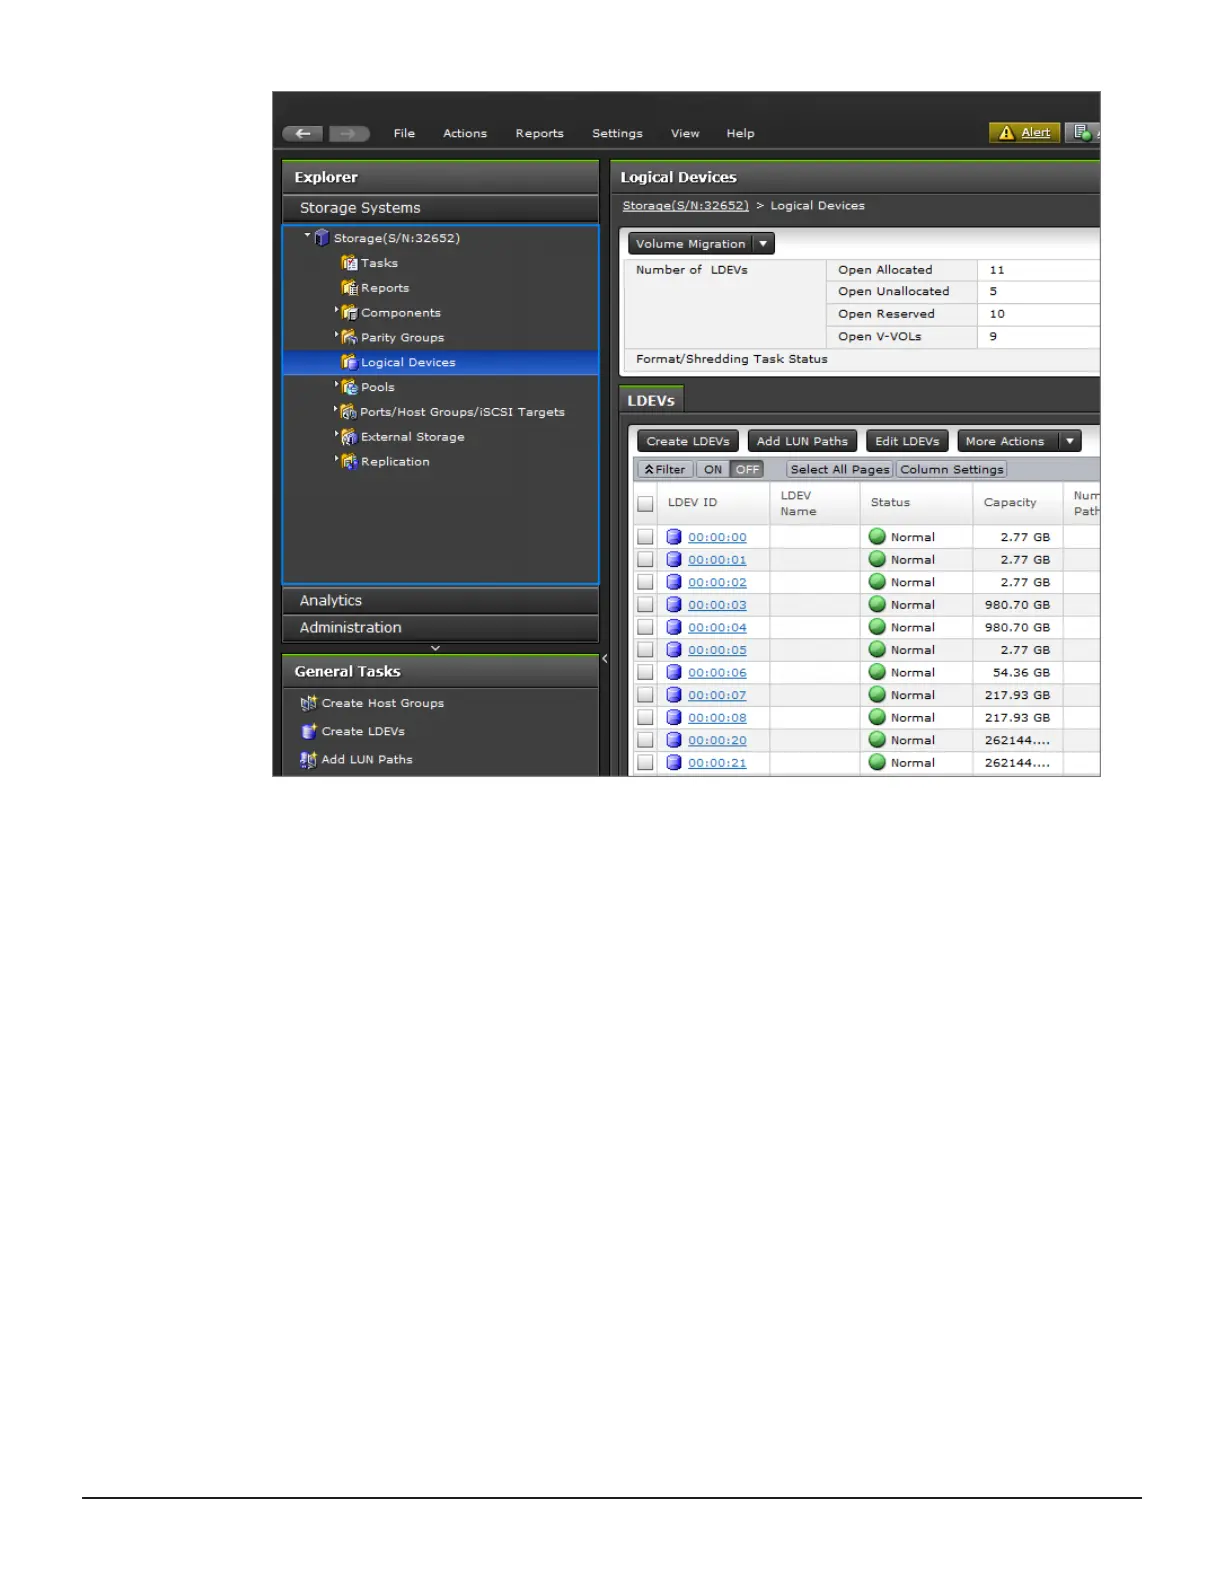The image size is (1224, 1584).
Task: Expand the Parity Groups tree node
Action: 336,335
